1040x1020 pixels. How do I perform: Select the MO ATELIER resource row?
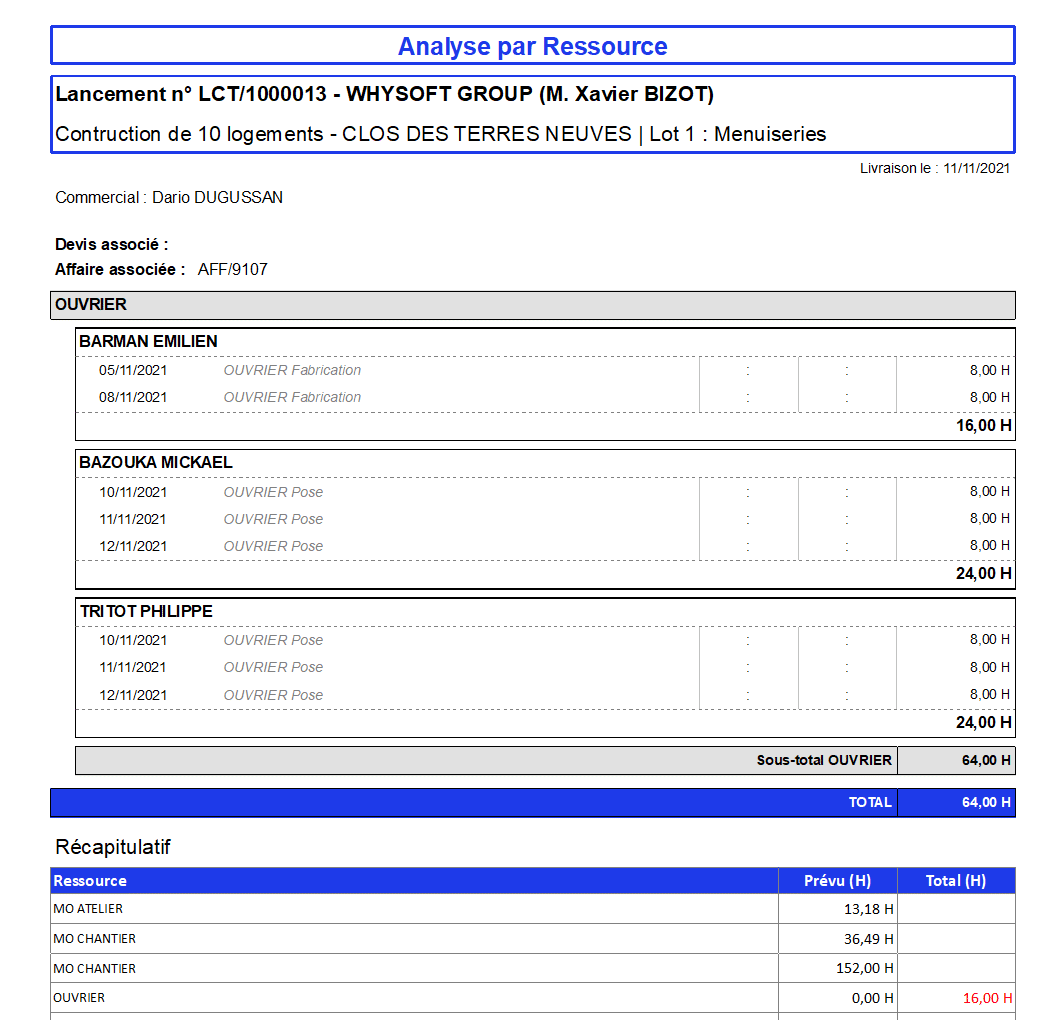[88, 909]
